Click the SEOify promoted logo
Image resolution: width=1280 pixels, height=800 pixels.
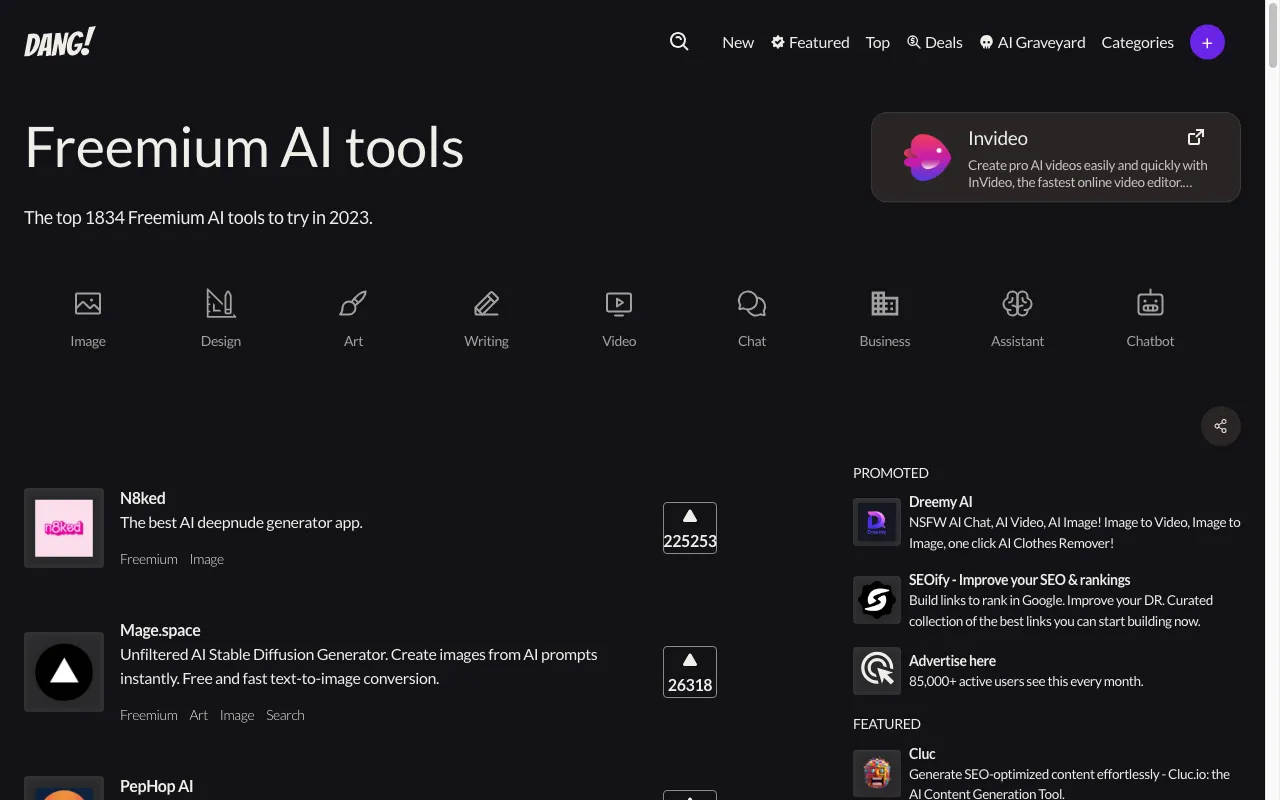click(877, 600)
